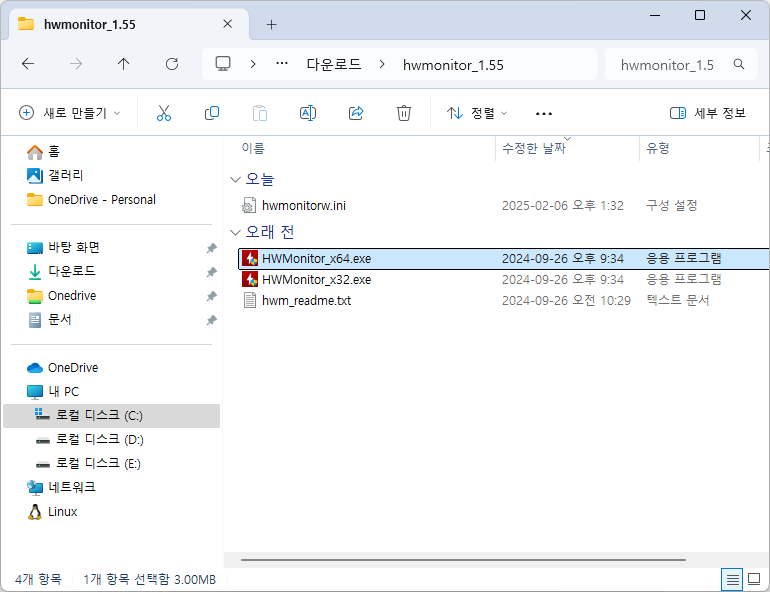
Task: Click hwmonitor_1.55 in the address bar
Action: click(x=453, y=65)
